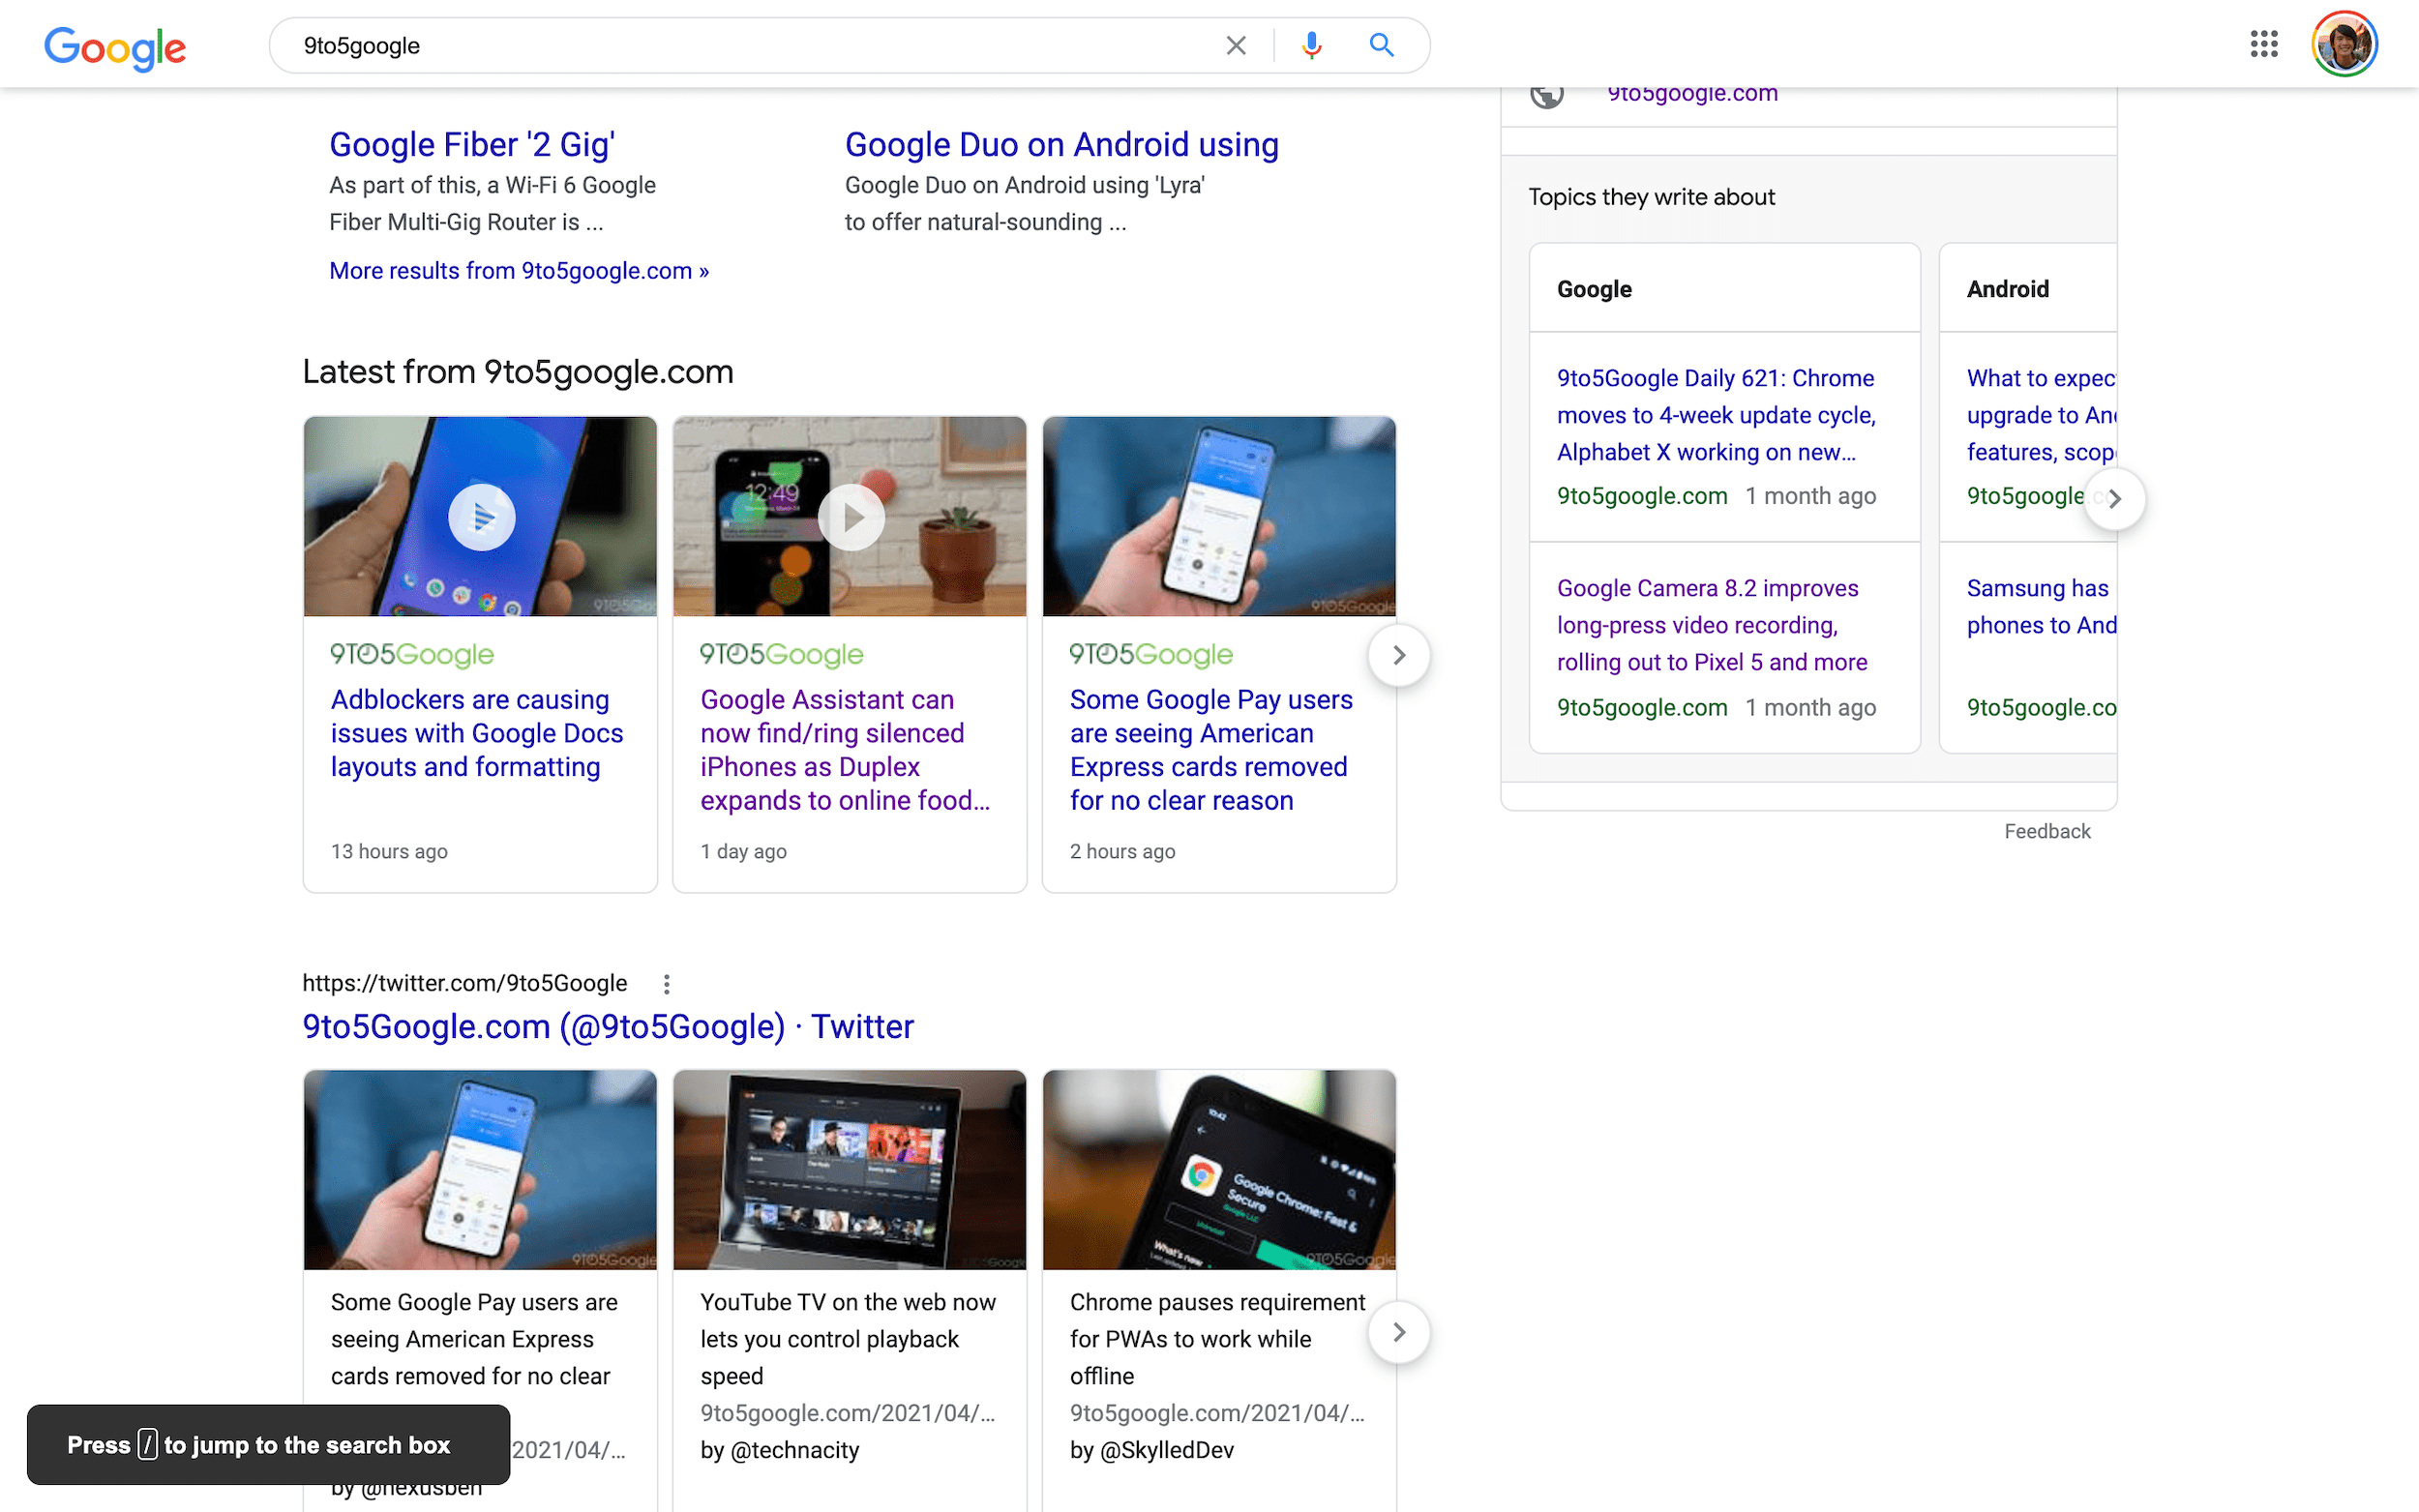Open the Google apps grid menu
Image resolution: width=2419 pixels, height=1512 pixels.
click(x=2264, y=44)
